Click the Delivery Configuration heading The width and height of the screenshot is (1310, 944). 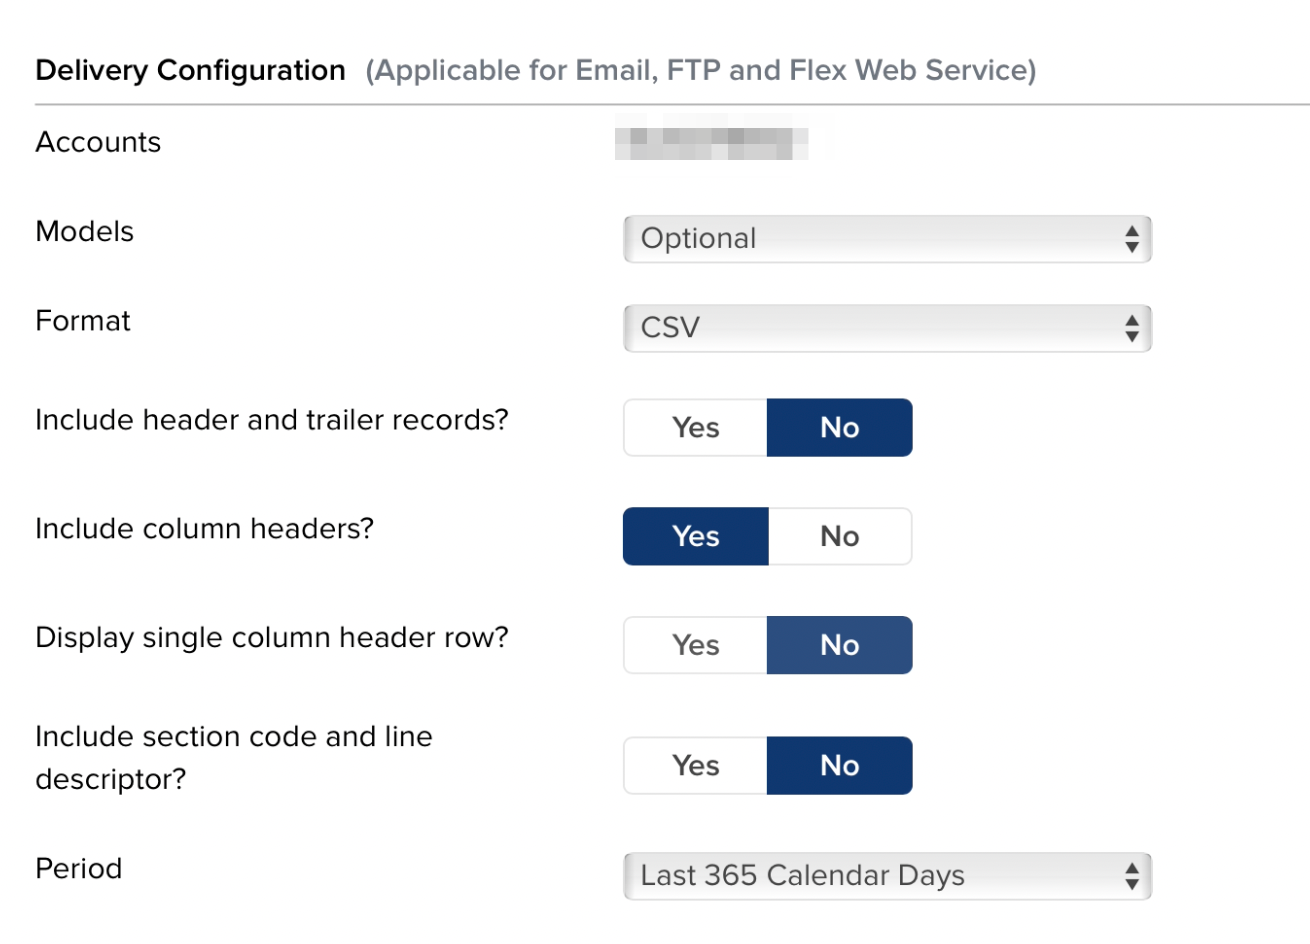pos(190,69)
